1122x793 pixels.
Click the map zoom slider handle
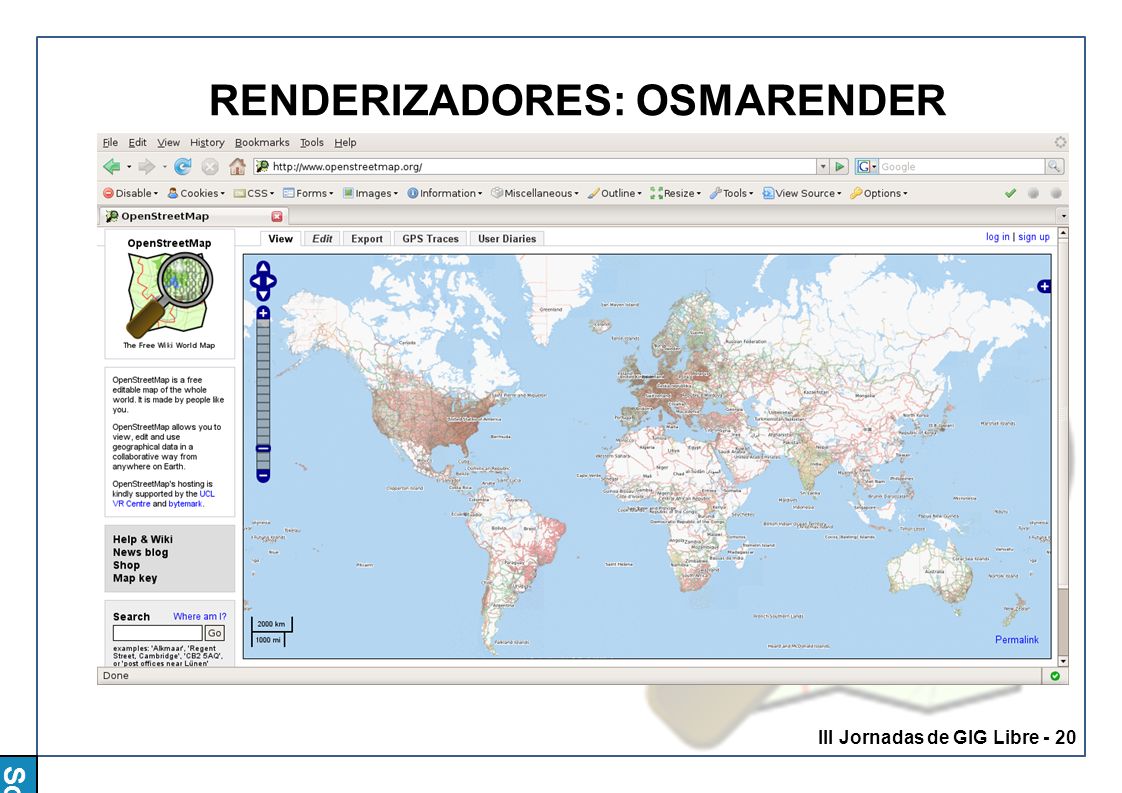(263, 449)
